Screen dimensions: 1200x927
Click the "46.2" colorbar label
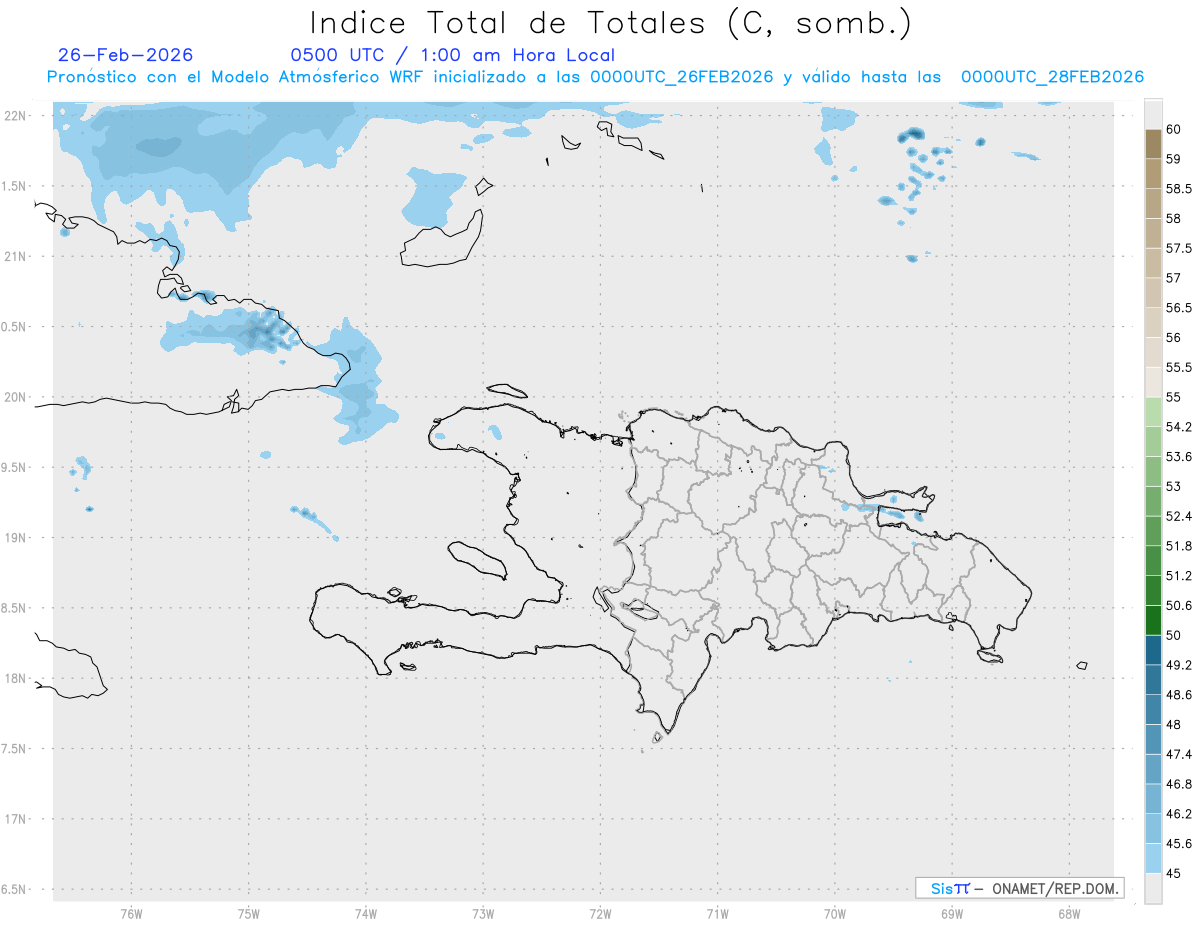tap(1179, 814)
